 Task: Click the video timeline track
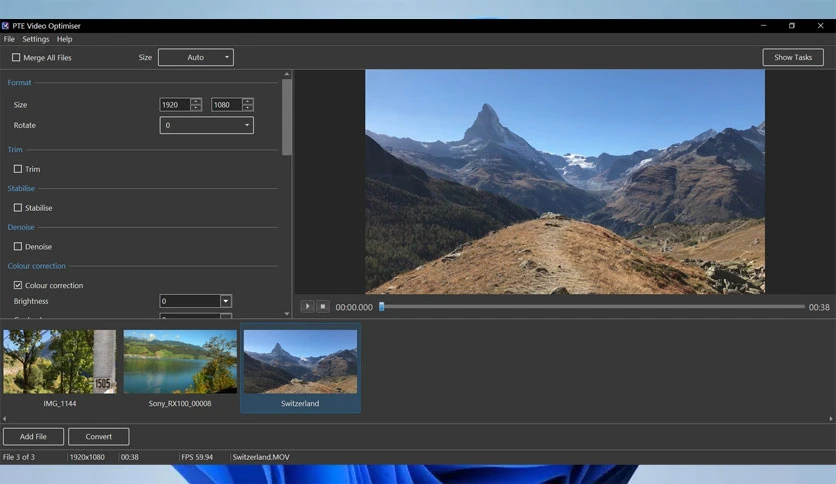pyautogui.click(x=593, y=306)
